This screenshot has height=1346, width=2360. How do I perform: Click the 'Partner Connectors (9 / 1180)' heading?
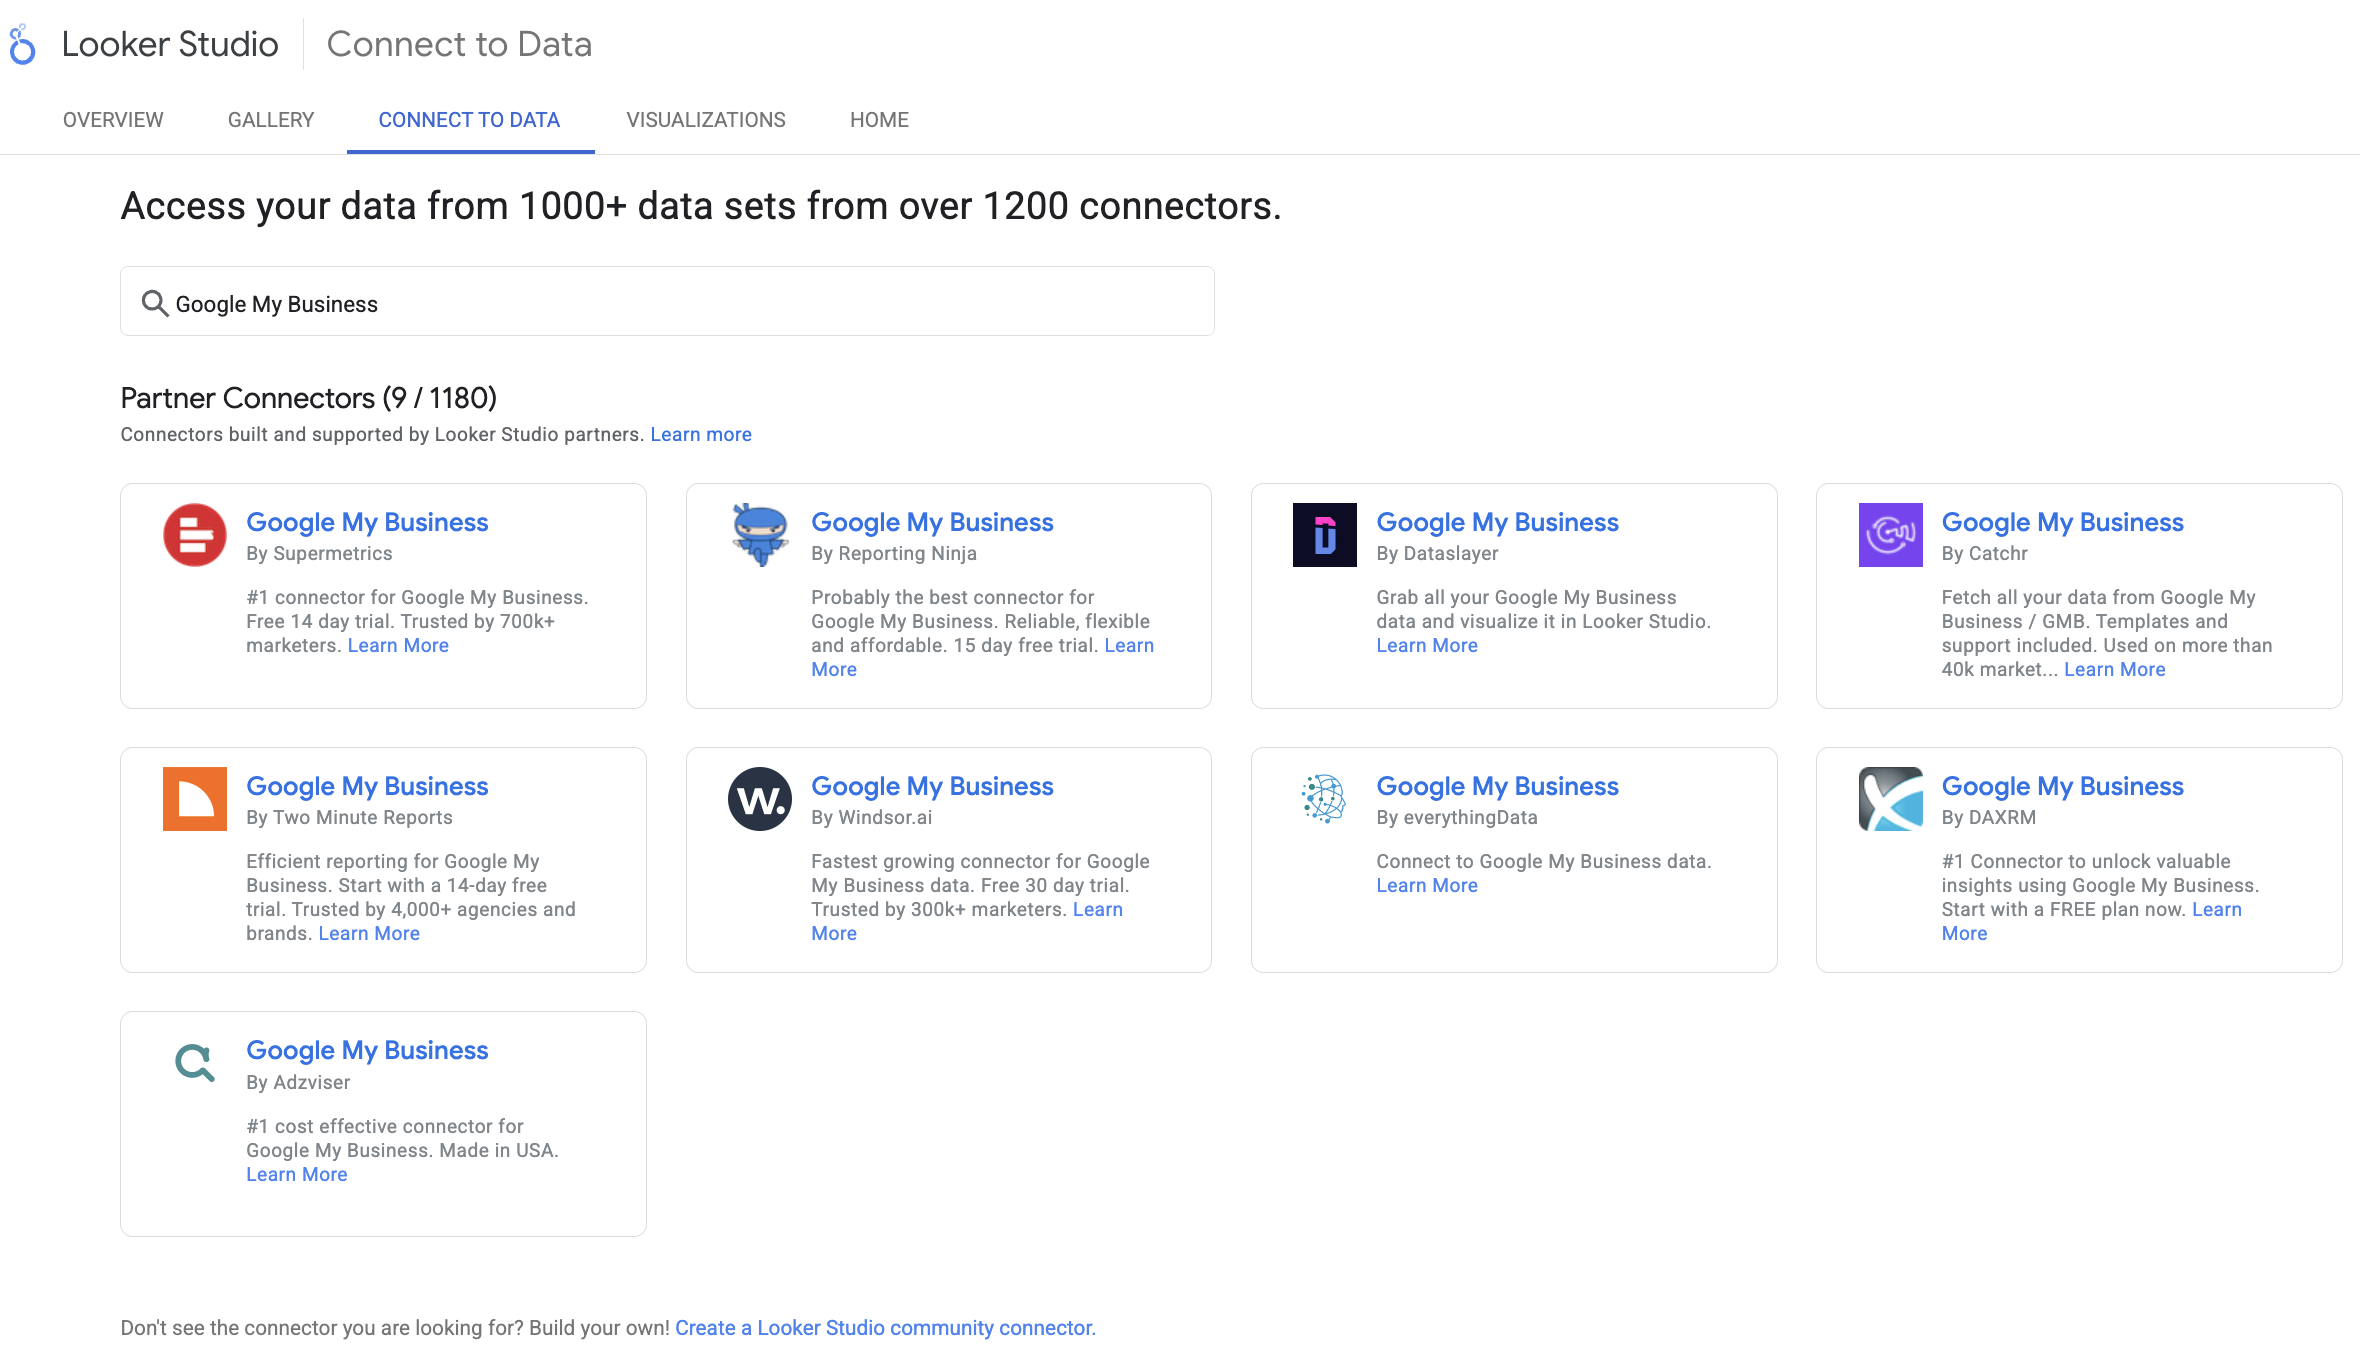tap(308, 398)
